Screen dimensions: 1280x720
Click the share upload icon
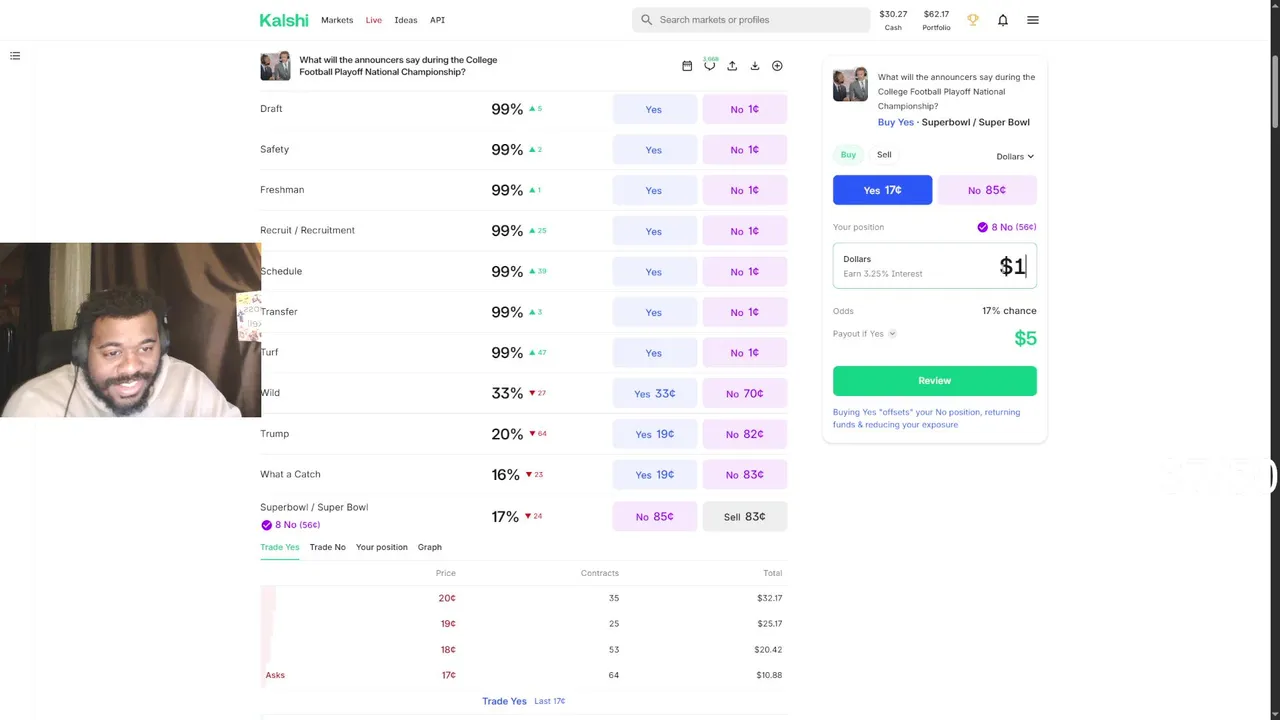(x=732, y=66)
